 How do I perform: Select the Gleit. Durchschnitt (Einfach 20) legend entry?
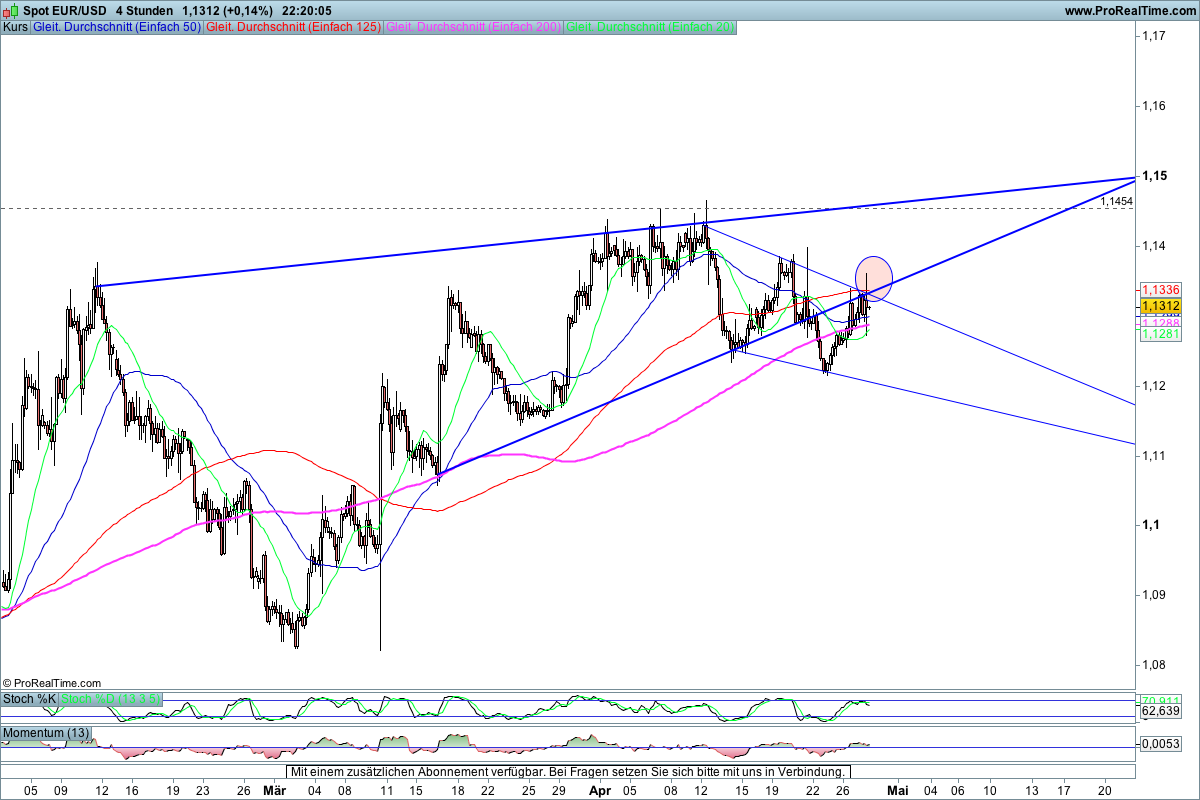click(x=650, y=27)
